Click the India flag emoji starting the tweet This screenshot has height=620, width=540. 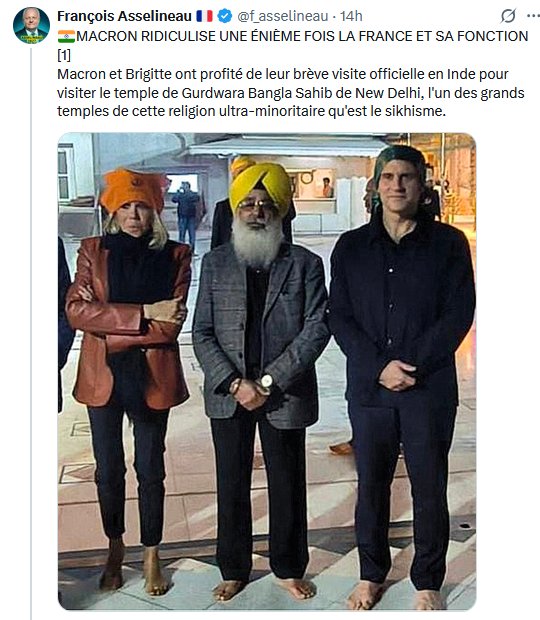coord(66,36)
